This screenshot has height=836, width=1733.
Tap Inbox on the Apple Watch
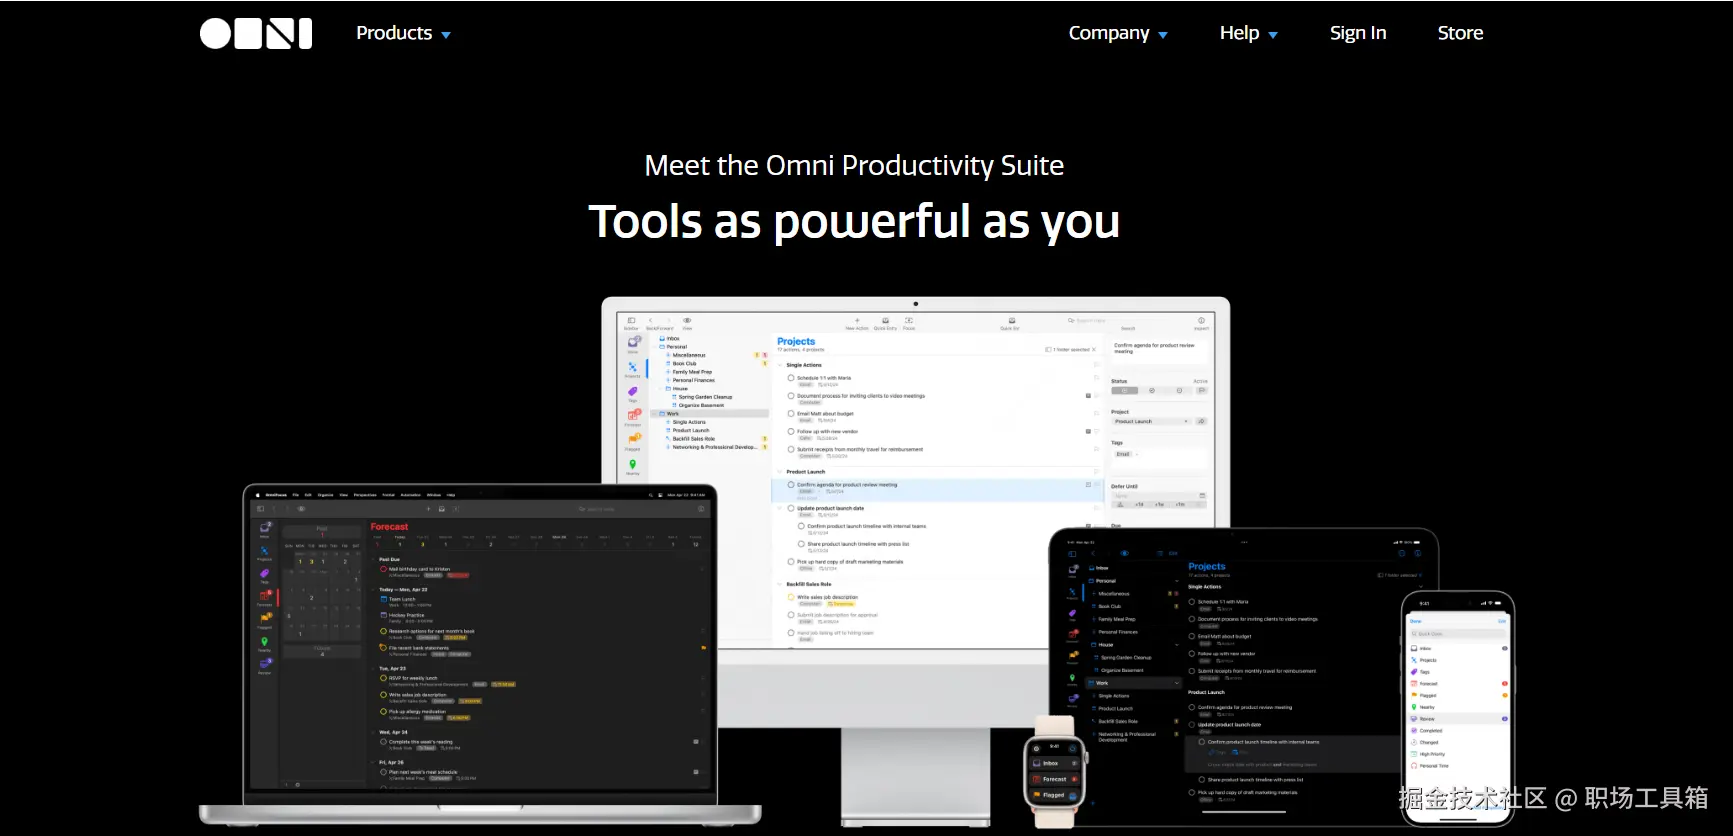[1055, 763]
